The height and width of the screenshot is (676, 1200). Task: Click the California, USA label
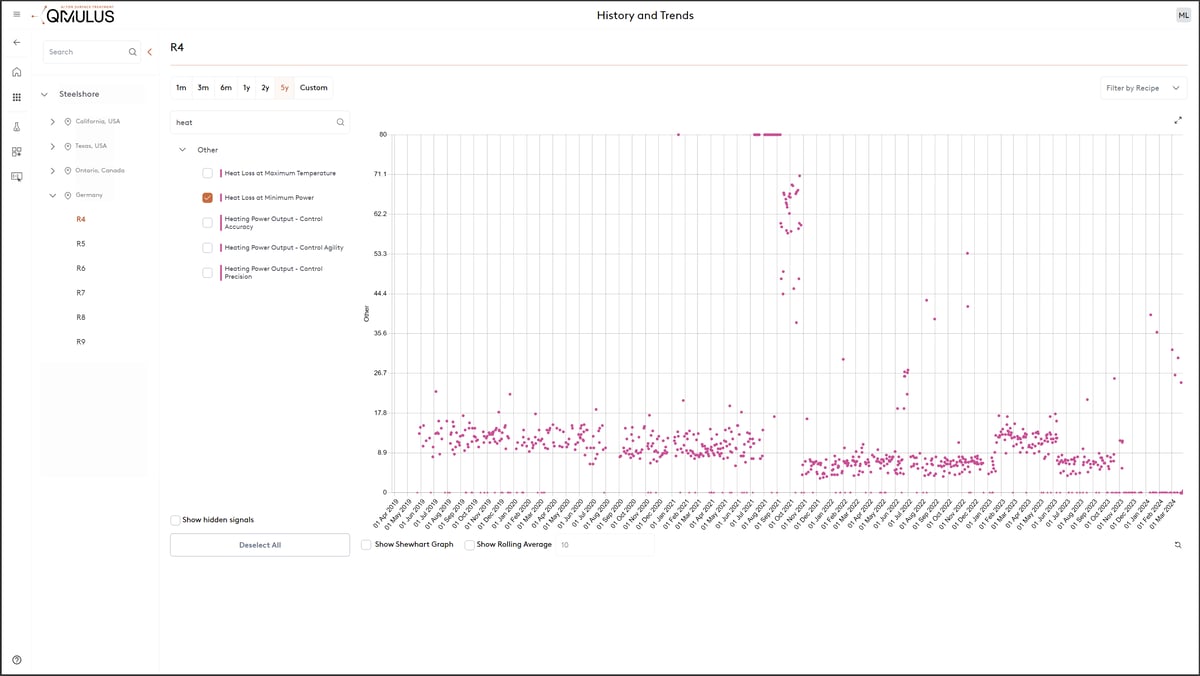(x=98, y=121)
